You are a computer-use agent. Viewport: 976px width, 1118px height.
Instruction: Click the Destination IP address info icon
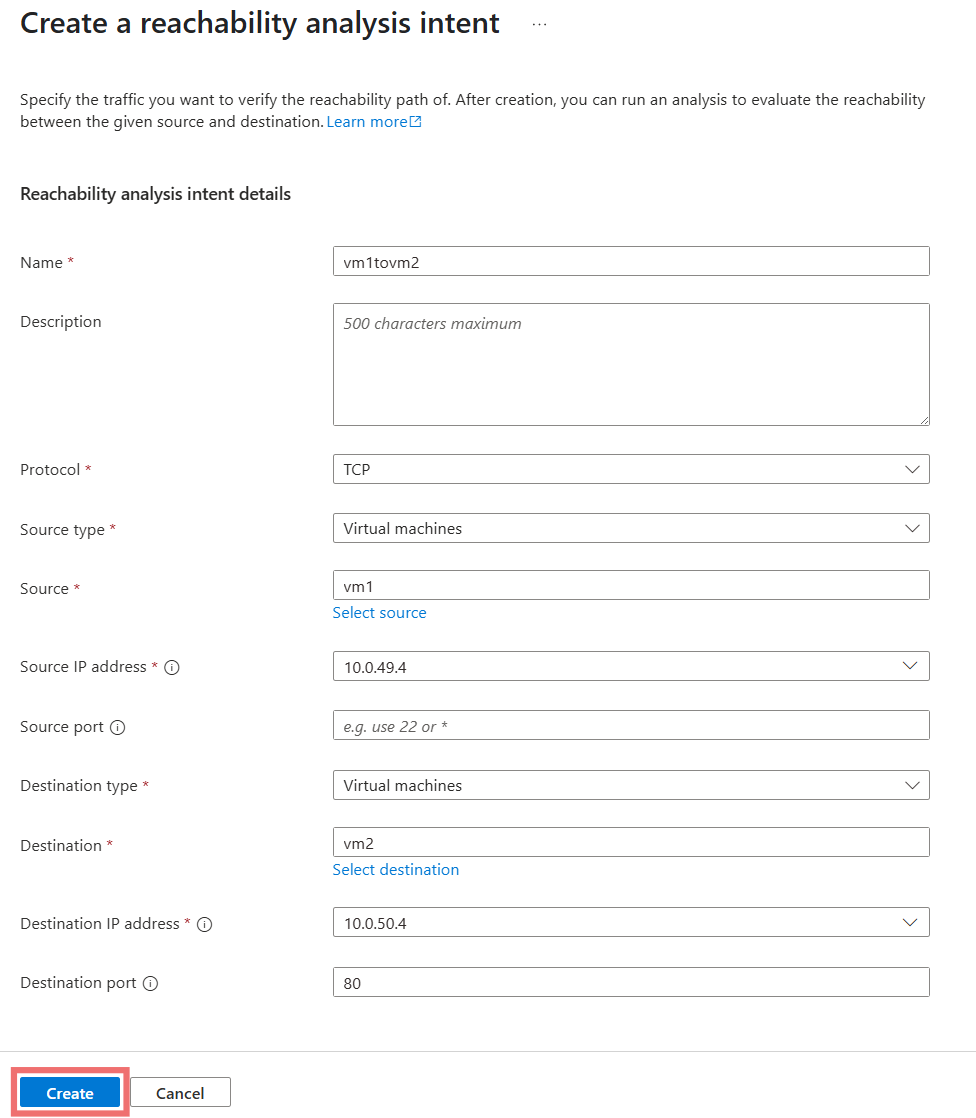click(x=205, y=924)
